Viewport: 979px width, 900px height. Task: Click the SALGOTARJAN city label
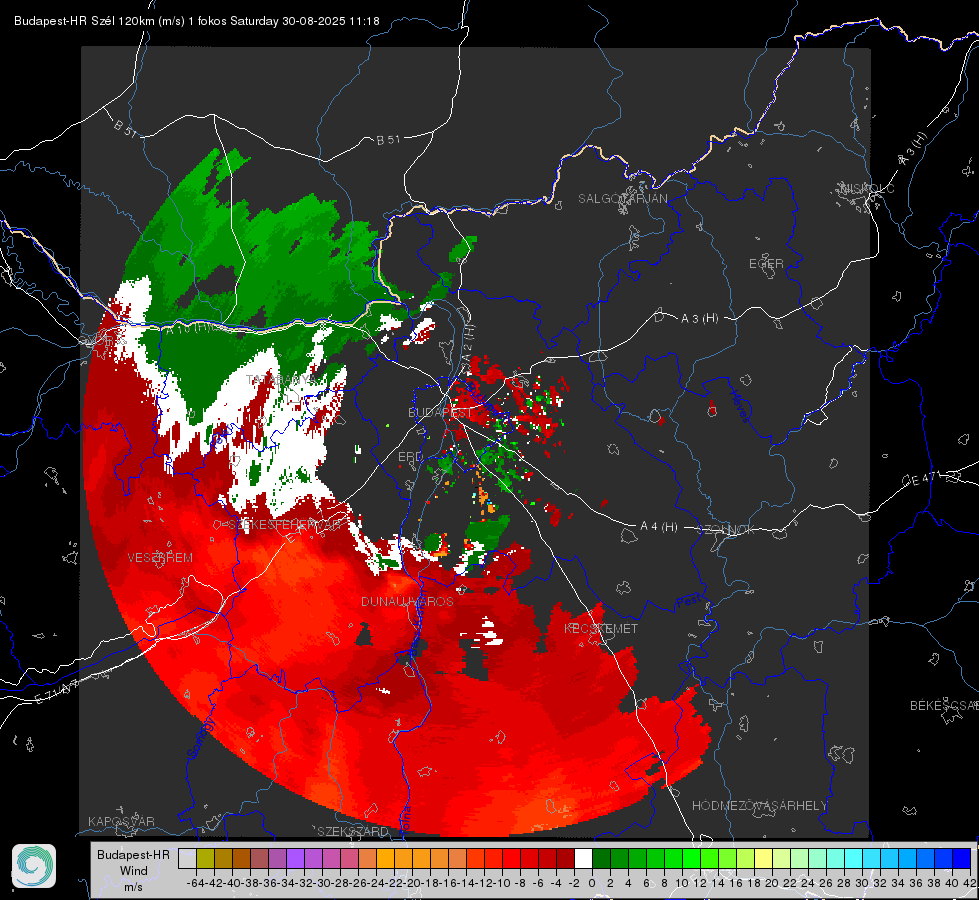pos(622,199)
